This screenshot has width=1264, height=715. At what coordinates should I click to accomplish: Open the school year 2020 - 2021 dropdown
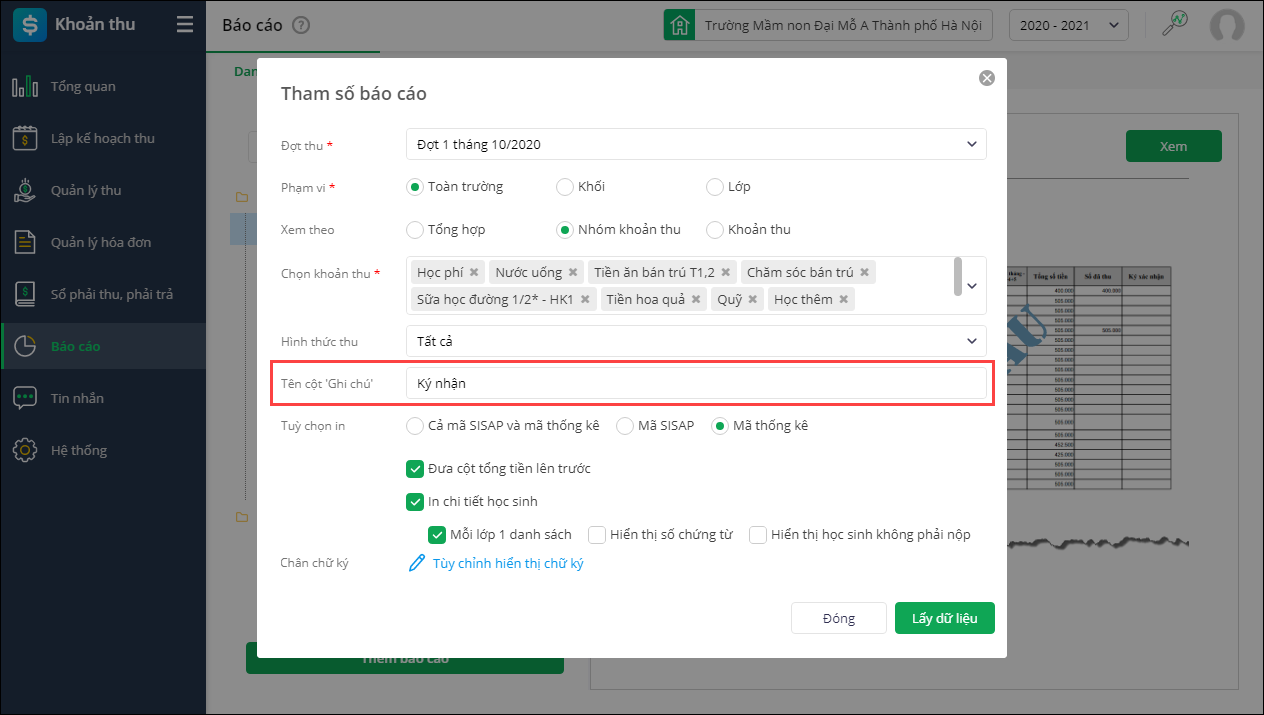click(x=1068, y=26)
